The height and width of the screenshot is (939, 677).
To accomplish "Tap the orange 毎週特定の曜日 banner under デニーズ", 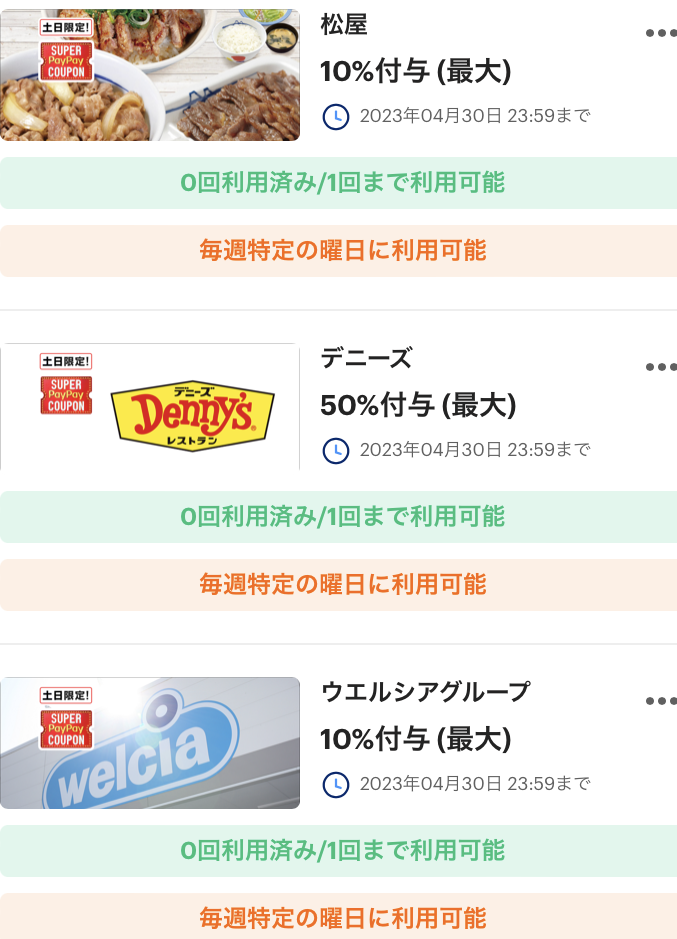I will 338,585.
